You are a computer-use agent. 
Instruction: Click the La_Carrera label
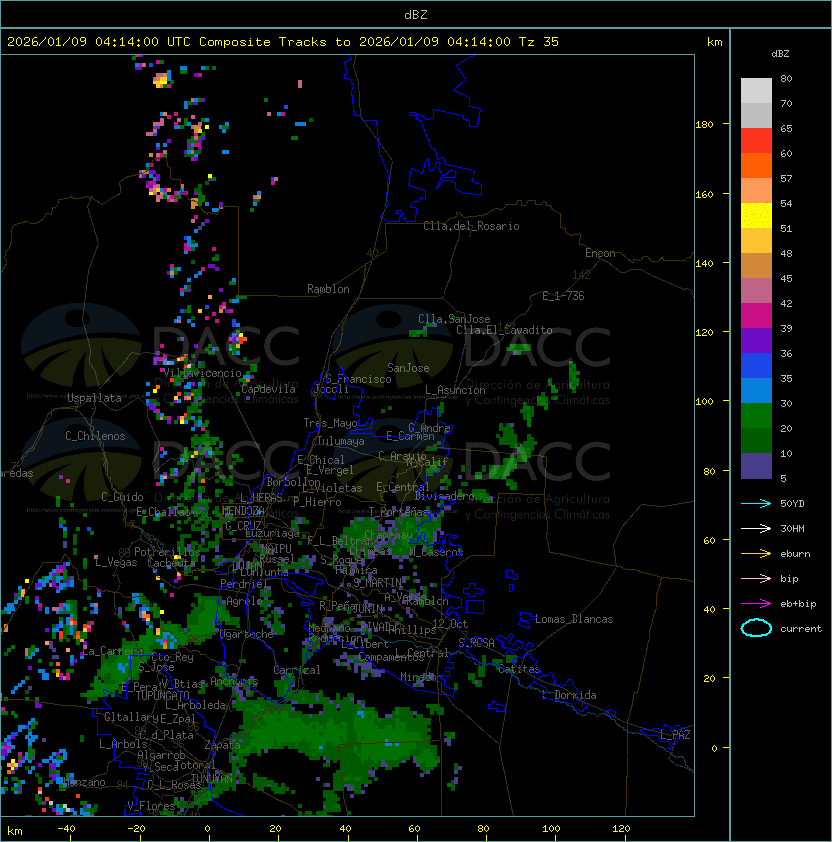(x=113, y=651)
